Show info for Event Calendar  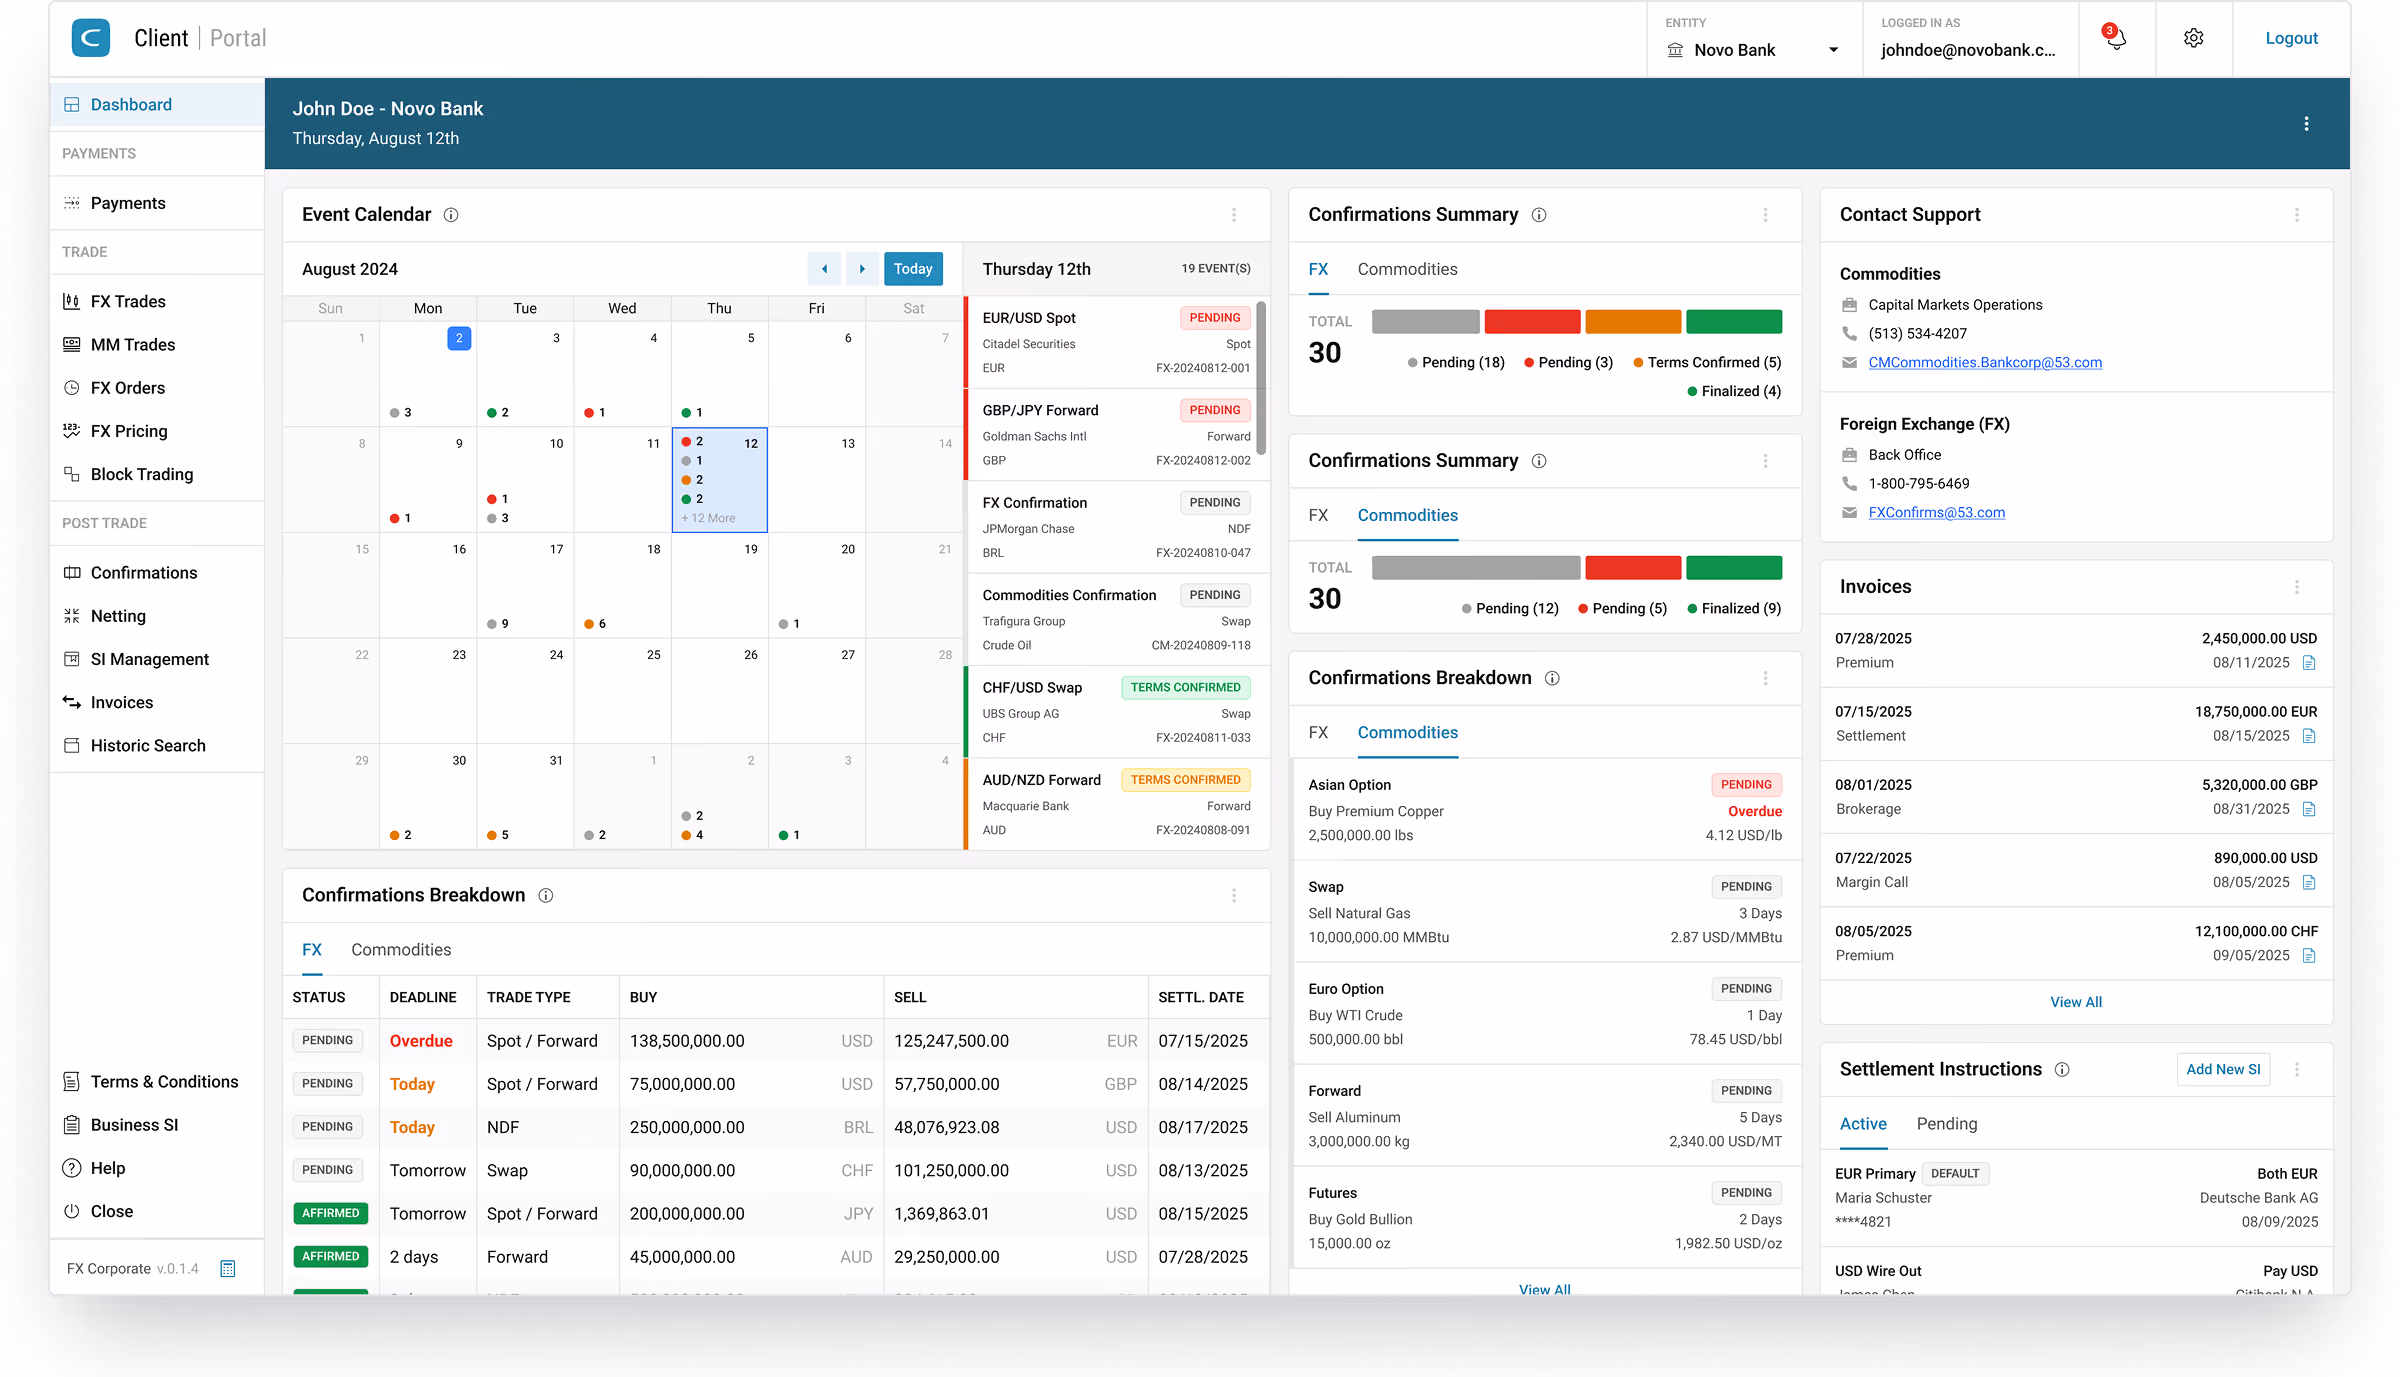[x=451, y=215]
